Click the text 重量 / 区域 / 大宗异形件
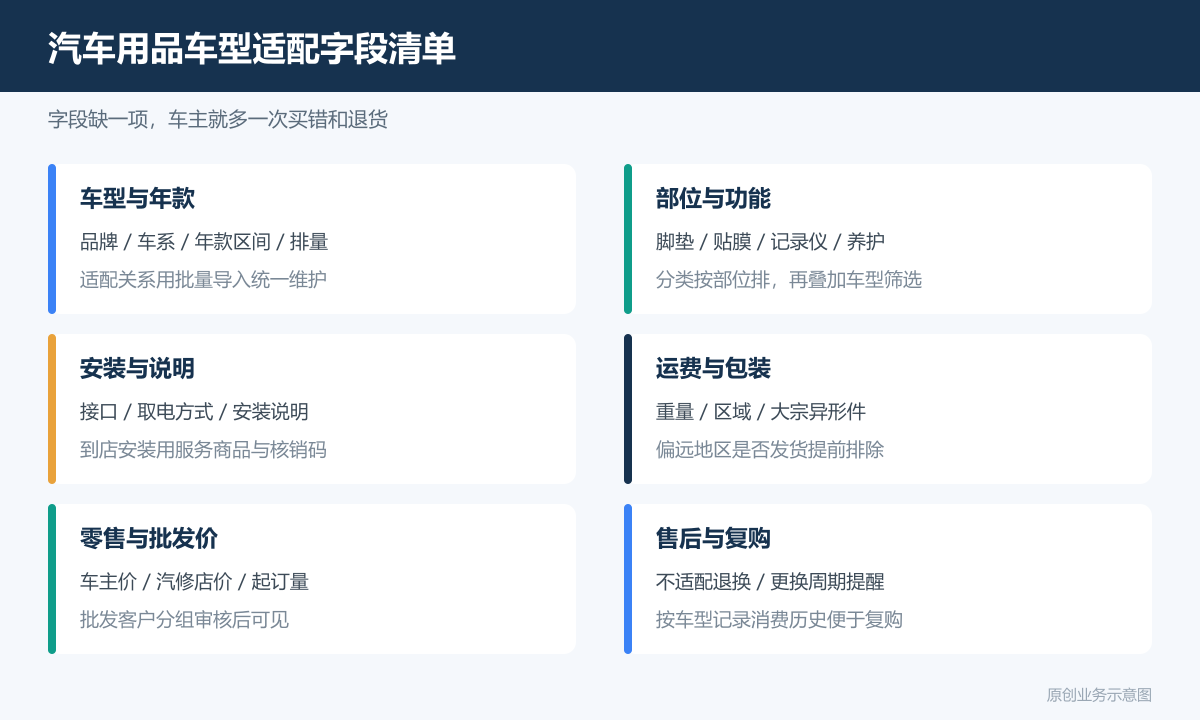The height and width of the screenshot is (720, 1200). 761,412
